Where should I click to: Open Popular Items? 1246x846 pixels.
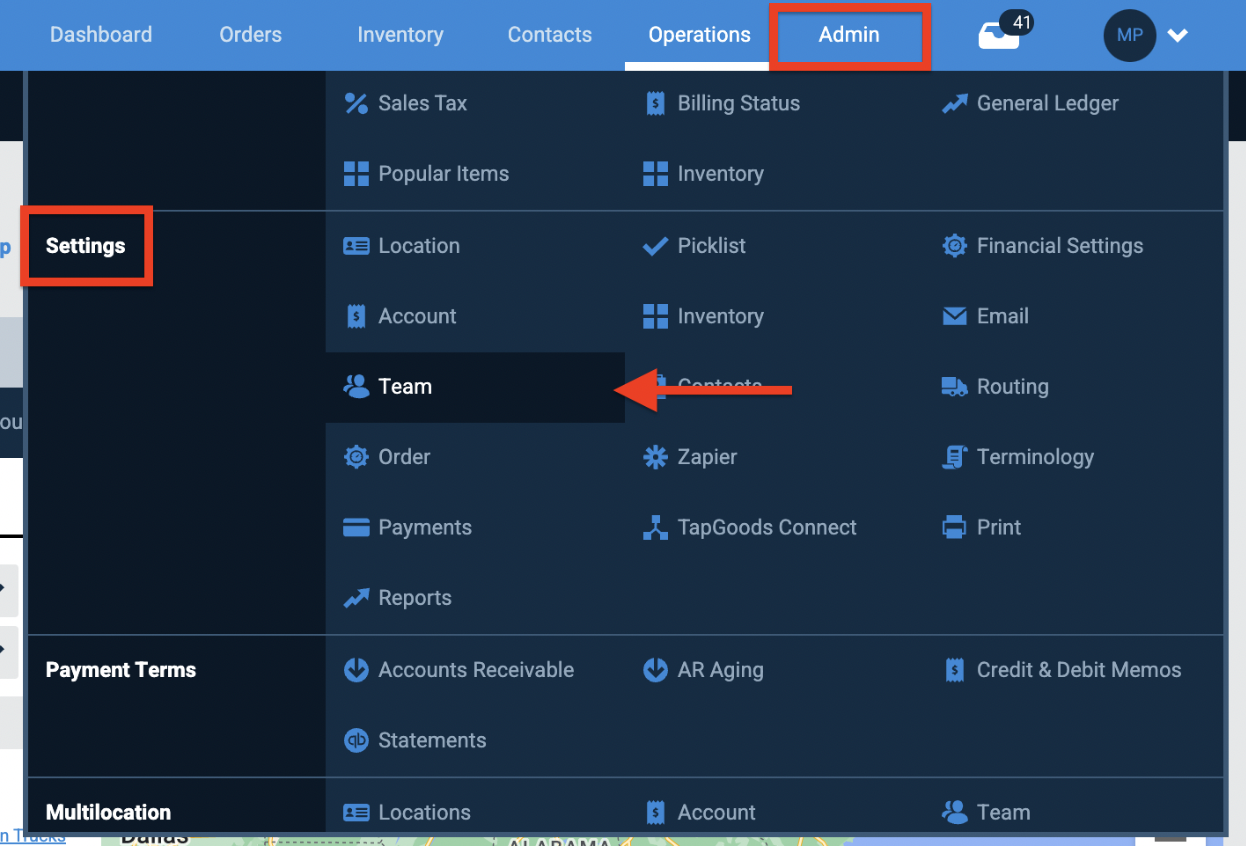[x=443, y=174]
